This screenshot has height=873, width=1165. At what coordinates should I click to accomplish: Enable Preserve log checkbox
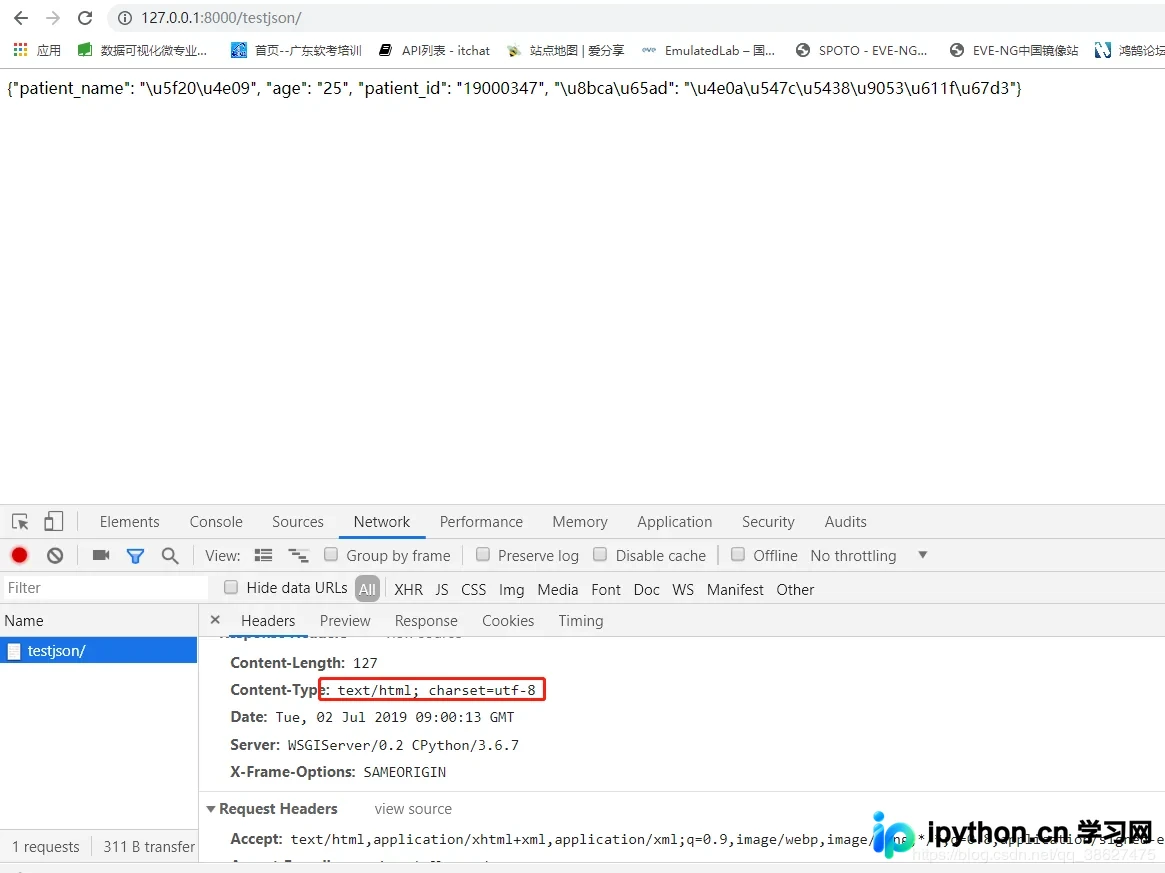point(483,554)
